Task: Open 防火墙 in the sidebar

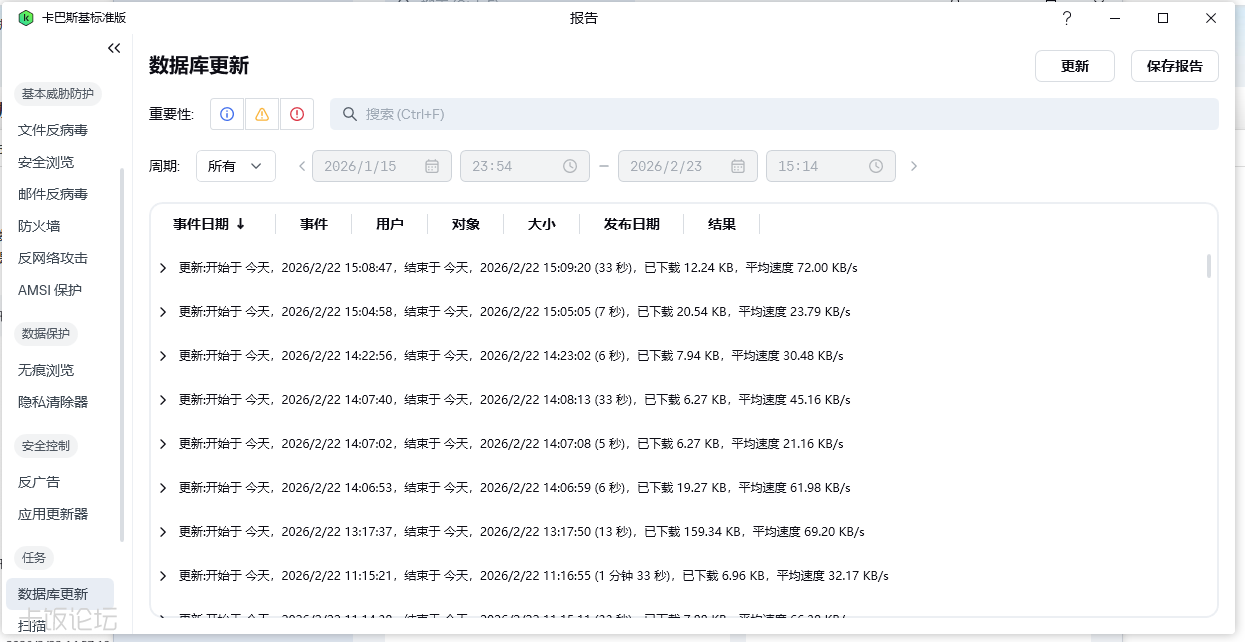Action: (x=39, y=226)
